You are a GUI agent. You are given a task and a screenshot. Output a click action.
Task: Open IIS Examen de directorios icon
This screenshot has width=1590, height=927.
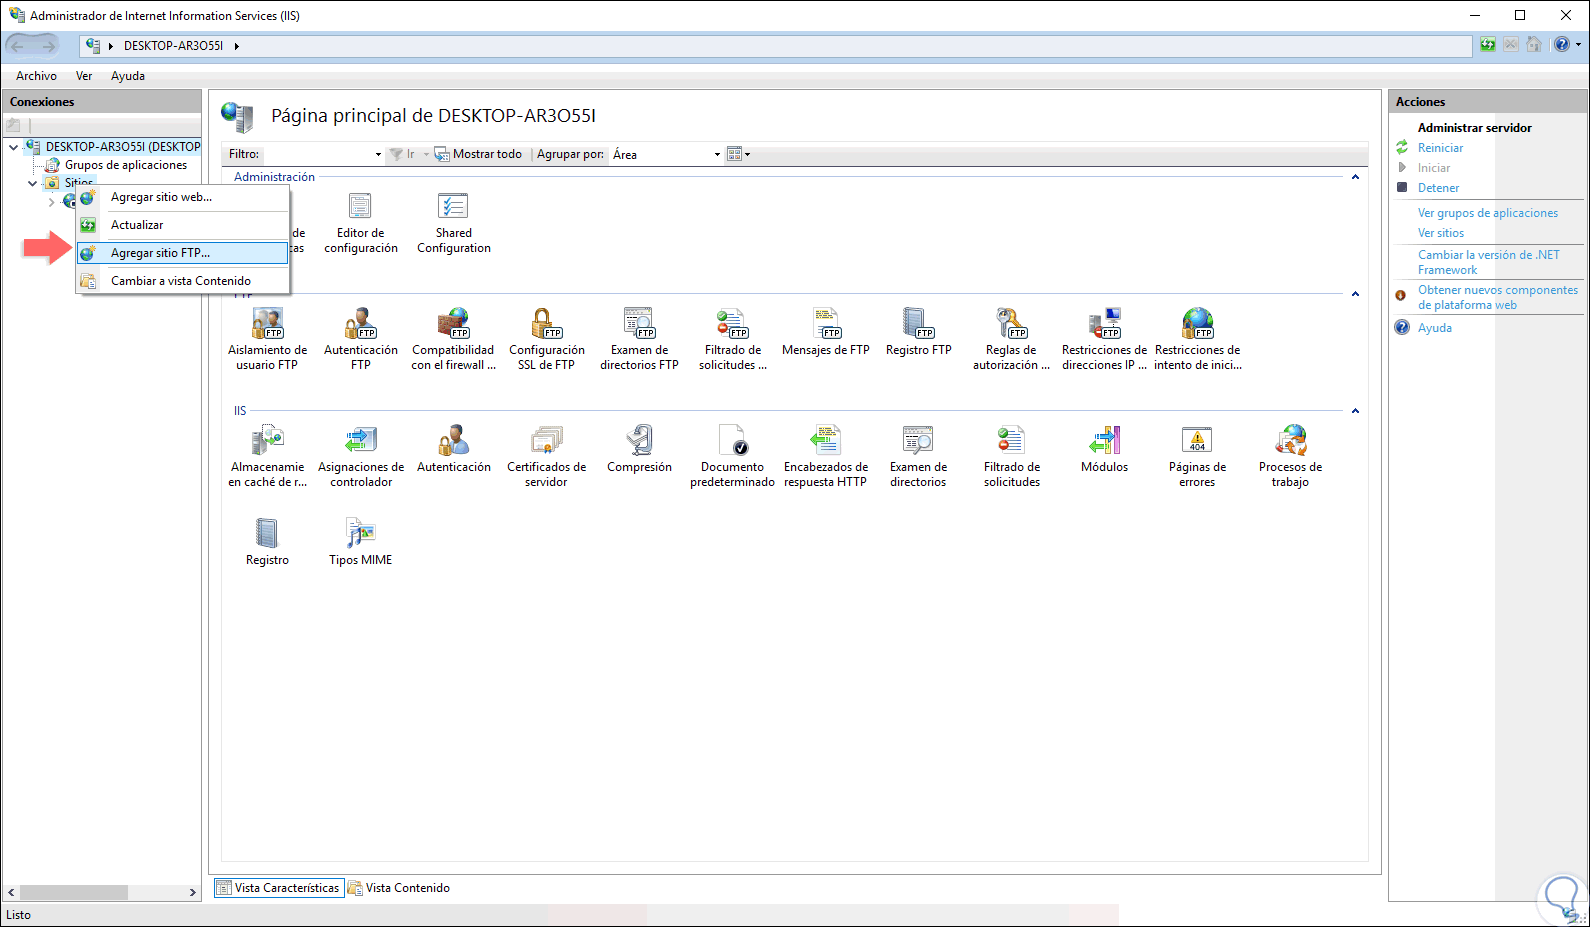click(919, 457)
